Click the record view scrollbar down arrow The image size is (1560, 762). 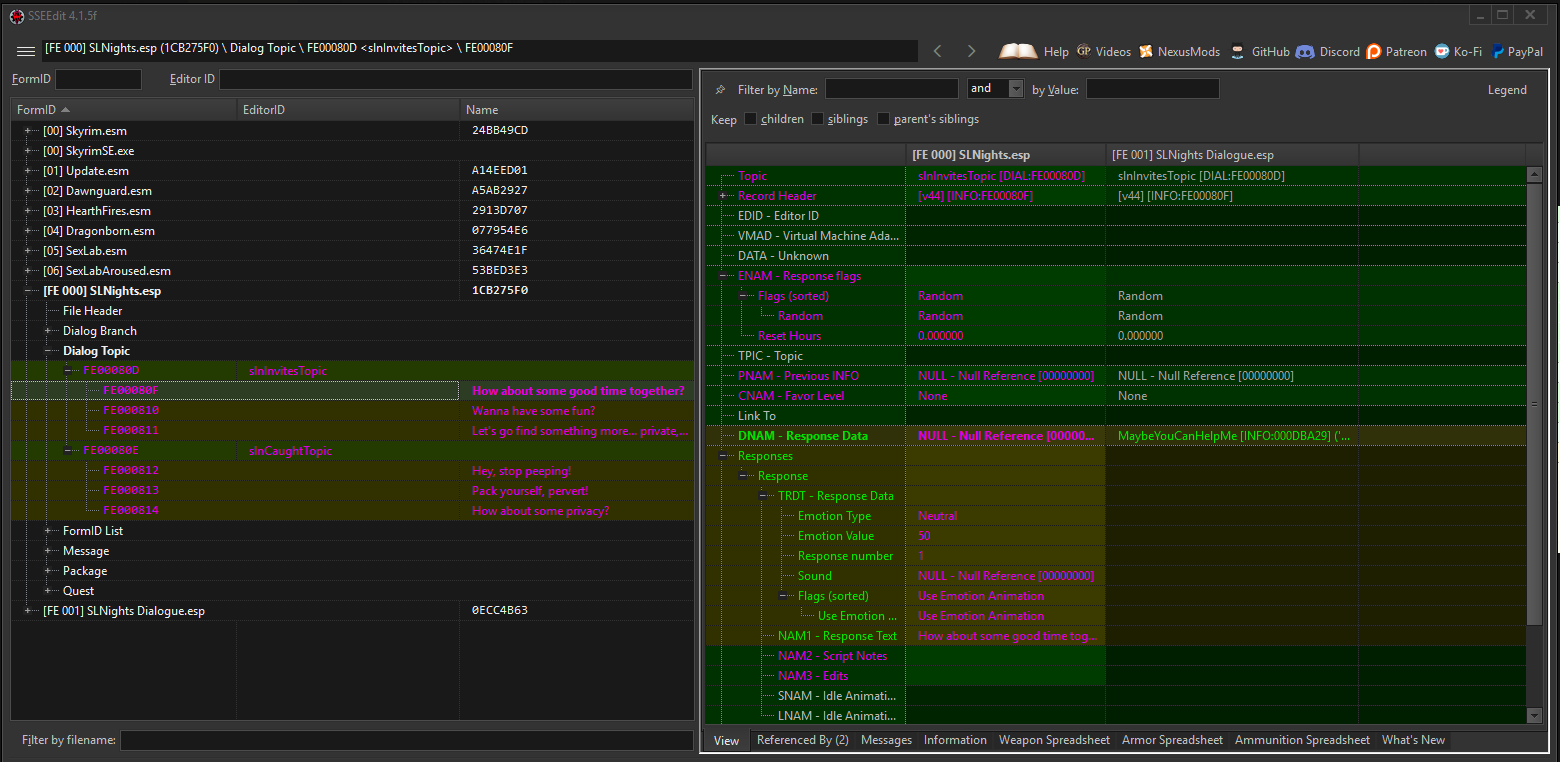(x=1535, y=714)
